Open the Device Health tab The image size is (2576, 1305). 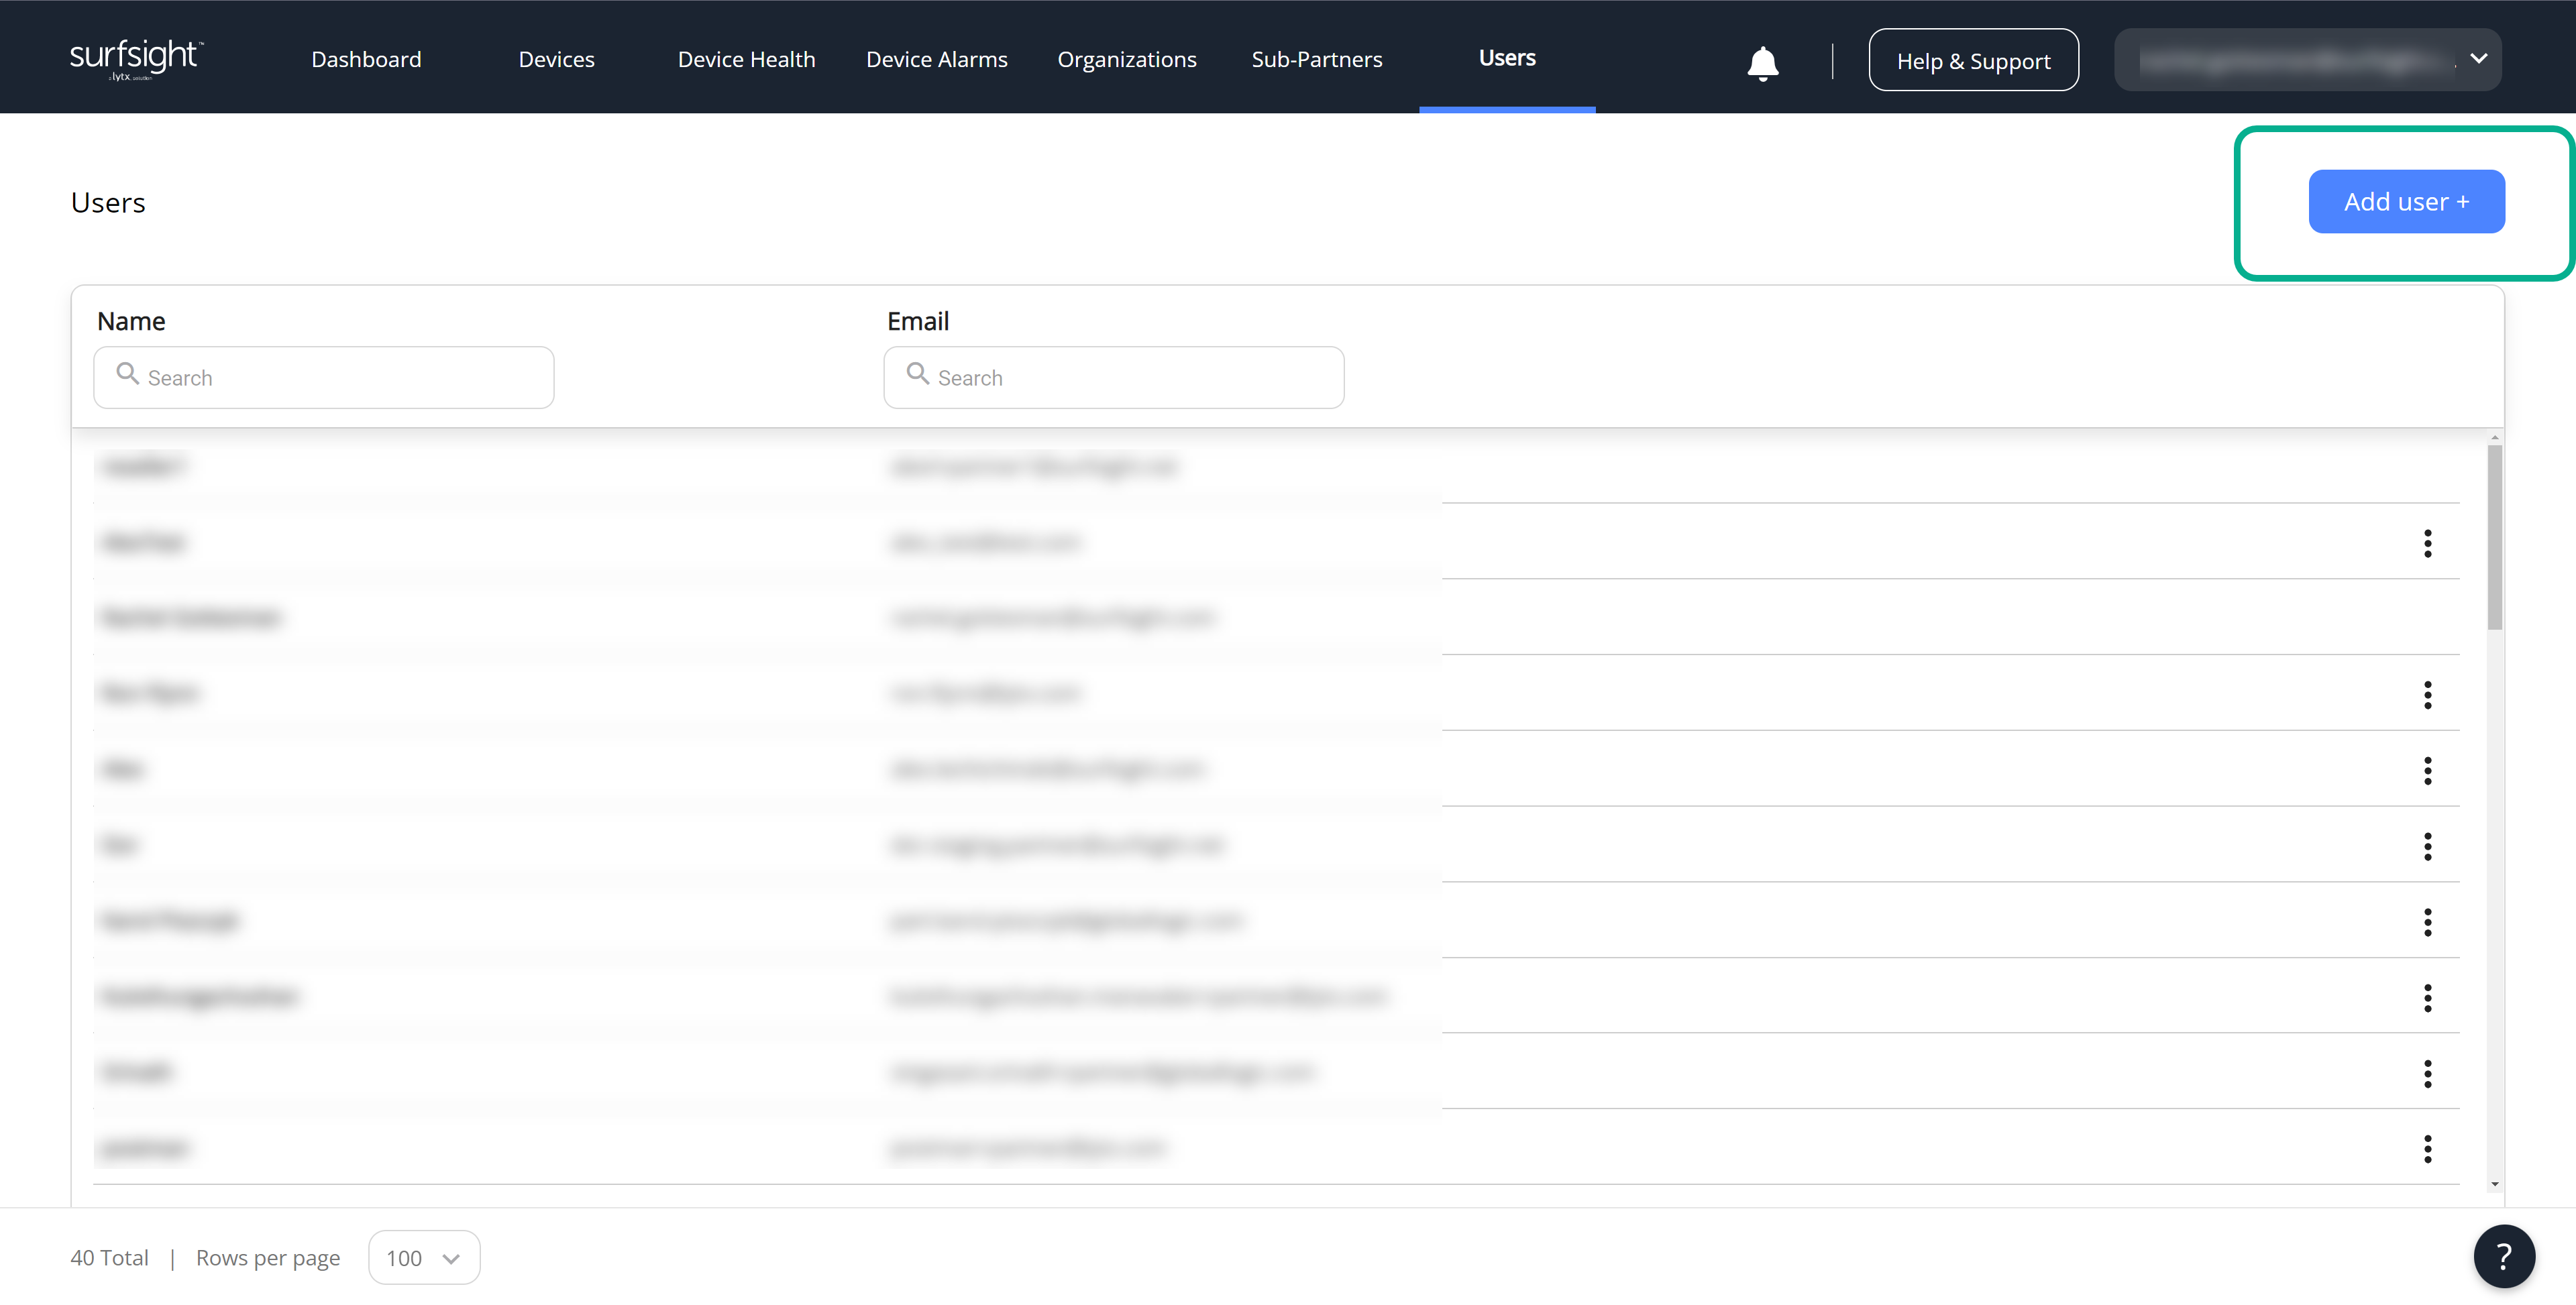746,59
